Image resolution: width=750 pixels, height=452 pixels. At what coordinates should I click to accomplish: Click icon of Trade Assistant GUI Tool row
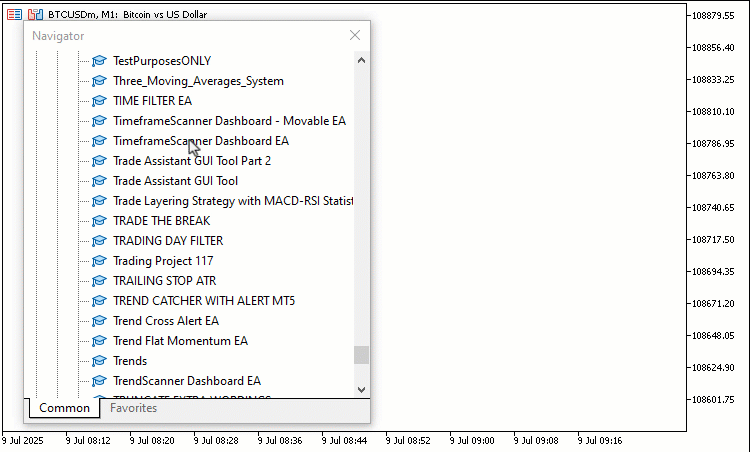(99, 181)
